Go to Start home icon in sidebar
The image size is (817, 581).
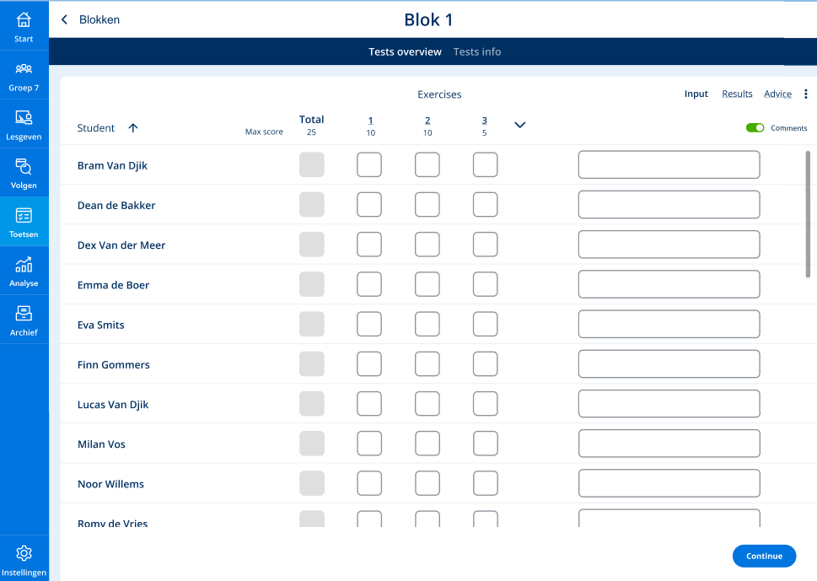tap(23, 20)
